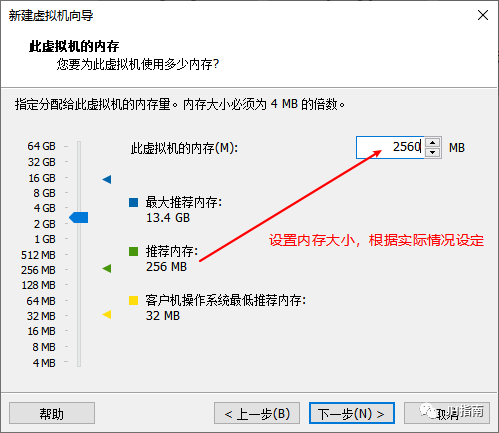
Task: Click the memory size input field
Action: (390, 147)
